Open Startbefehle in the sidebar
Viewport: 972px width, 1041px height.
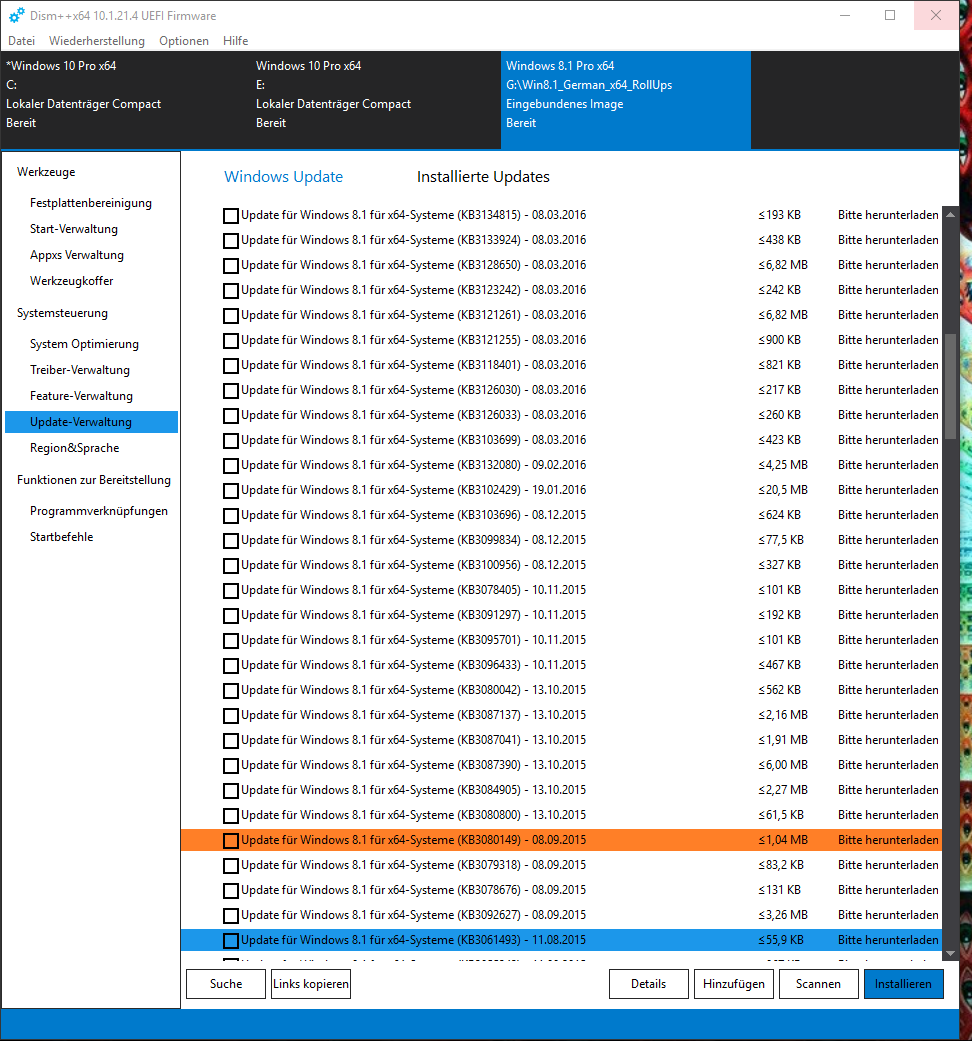pos(62,536)
